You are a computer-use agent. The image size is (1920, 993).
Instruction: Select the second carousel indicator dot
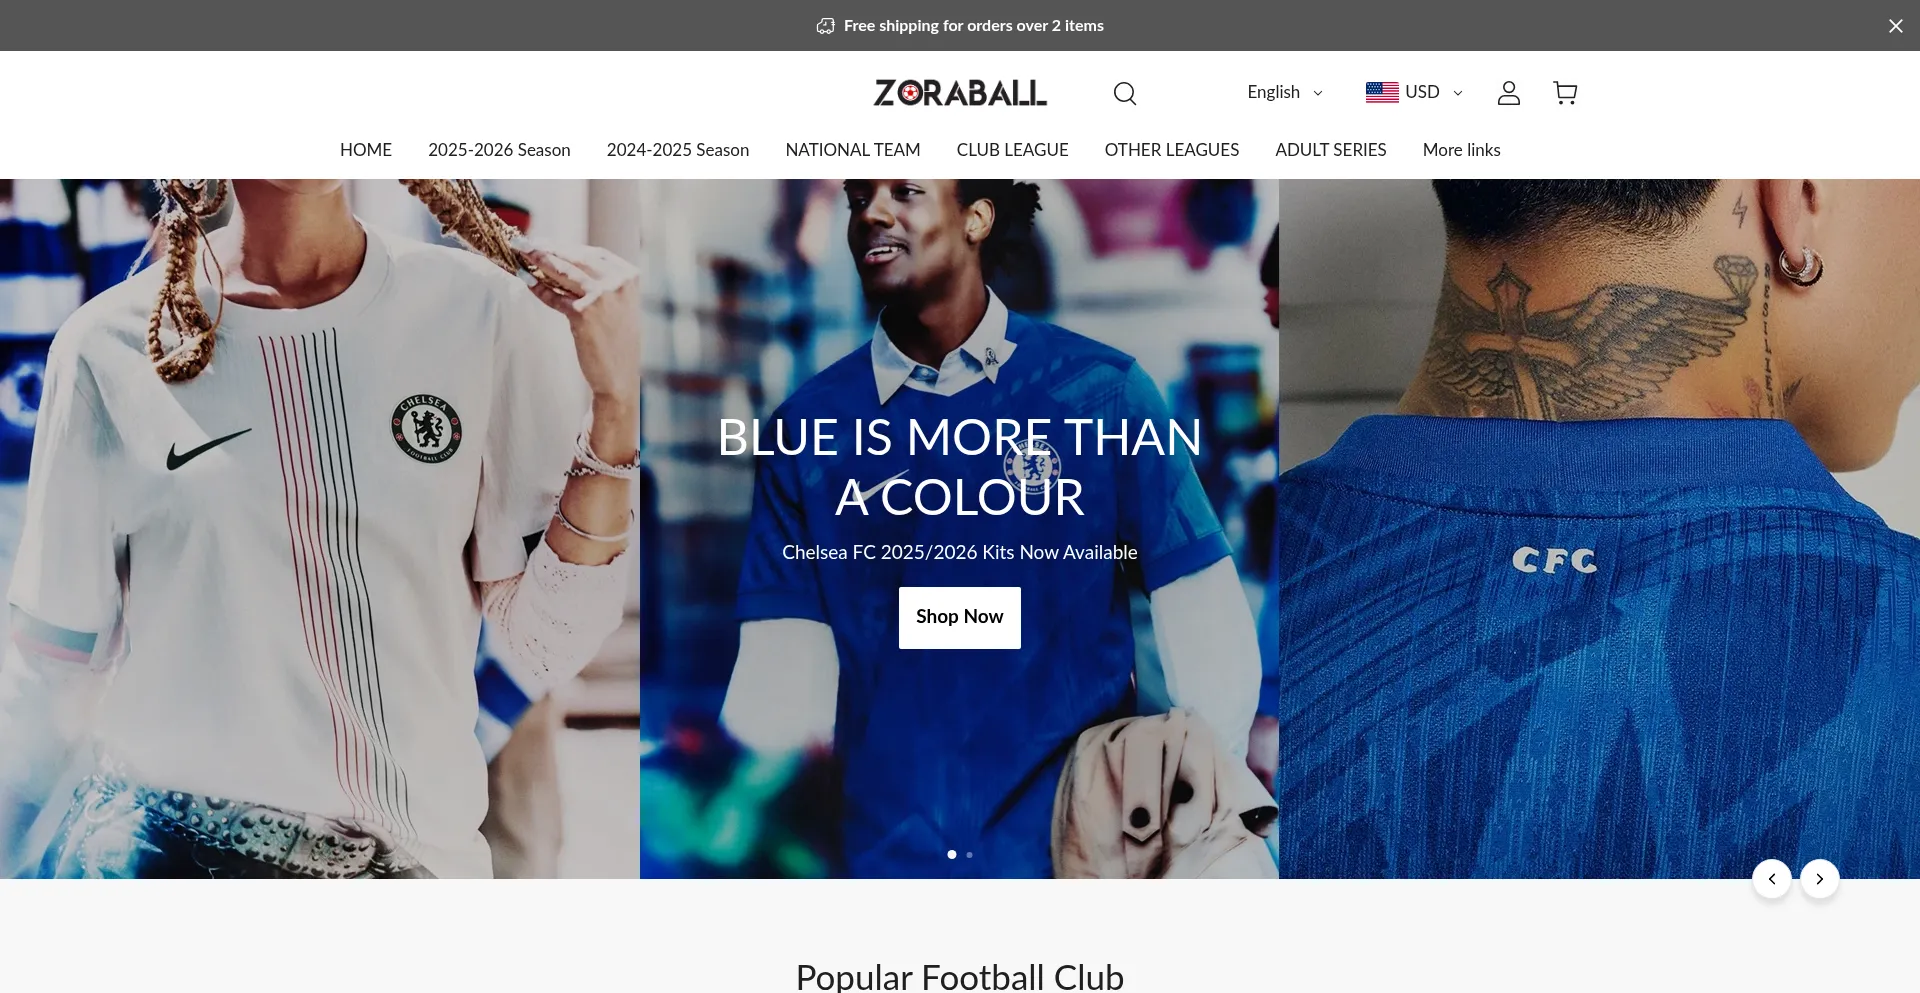(x=969, y=855)
